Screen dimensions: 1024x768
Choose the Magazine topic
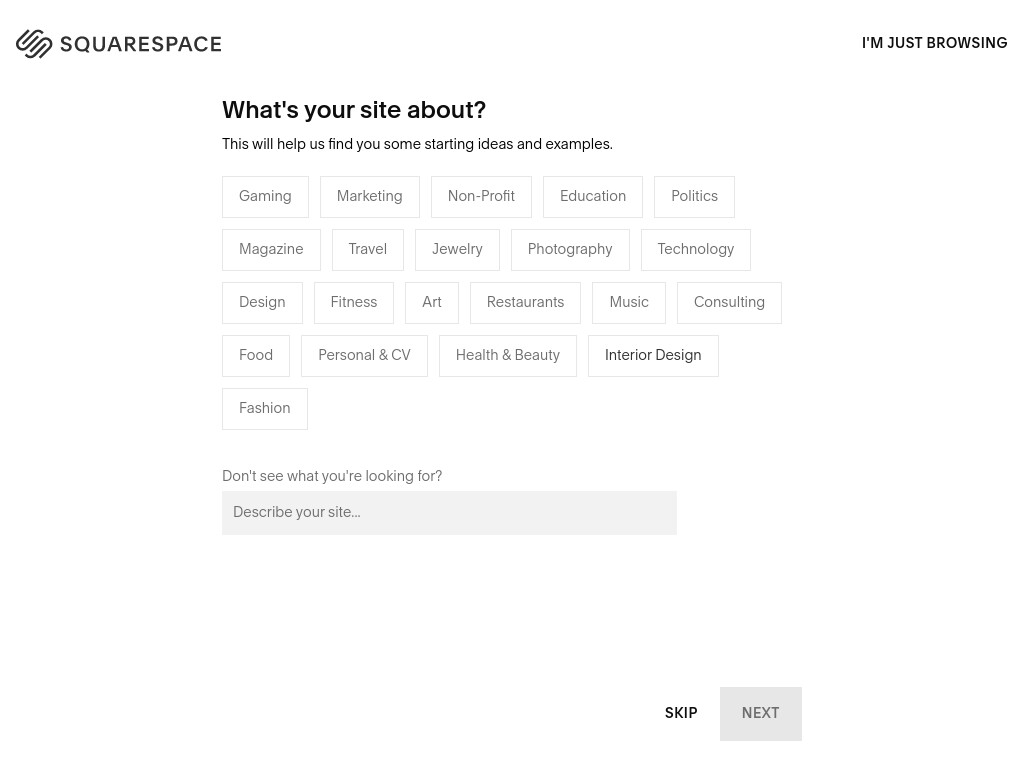(271, 249)
